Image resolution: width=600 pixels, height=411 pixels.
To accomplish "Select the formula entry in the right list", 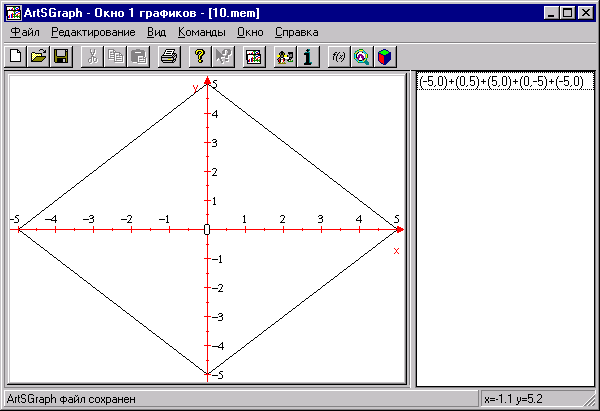I will click(500, 82).
